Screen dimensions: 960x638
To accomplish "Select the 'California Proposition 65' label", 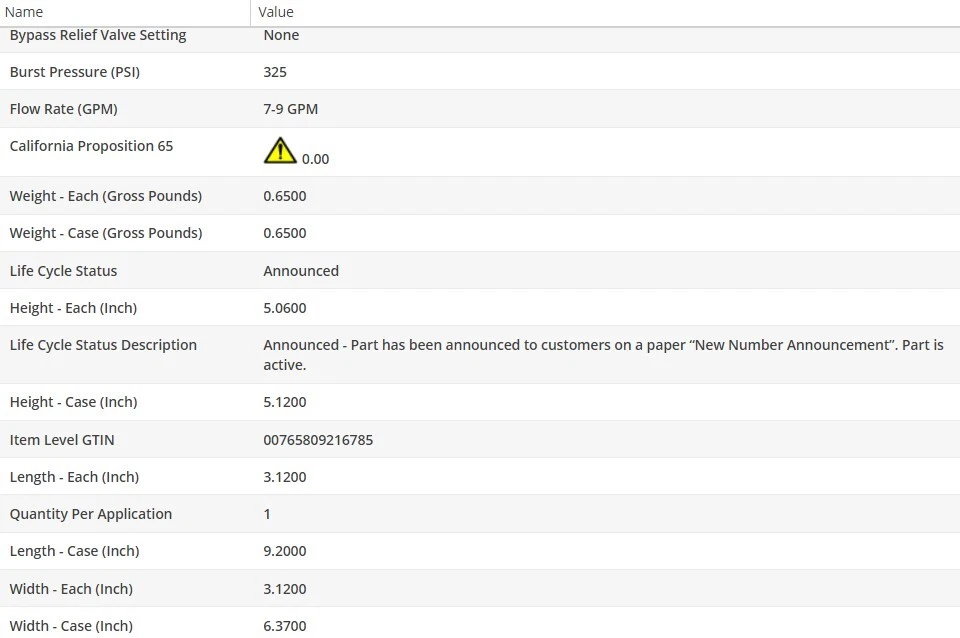I will (91, 146).
